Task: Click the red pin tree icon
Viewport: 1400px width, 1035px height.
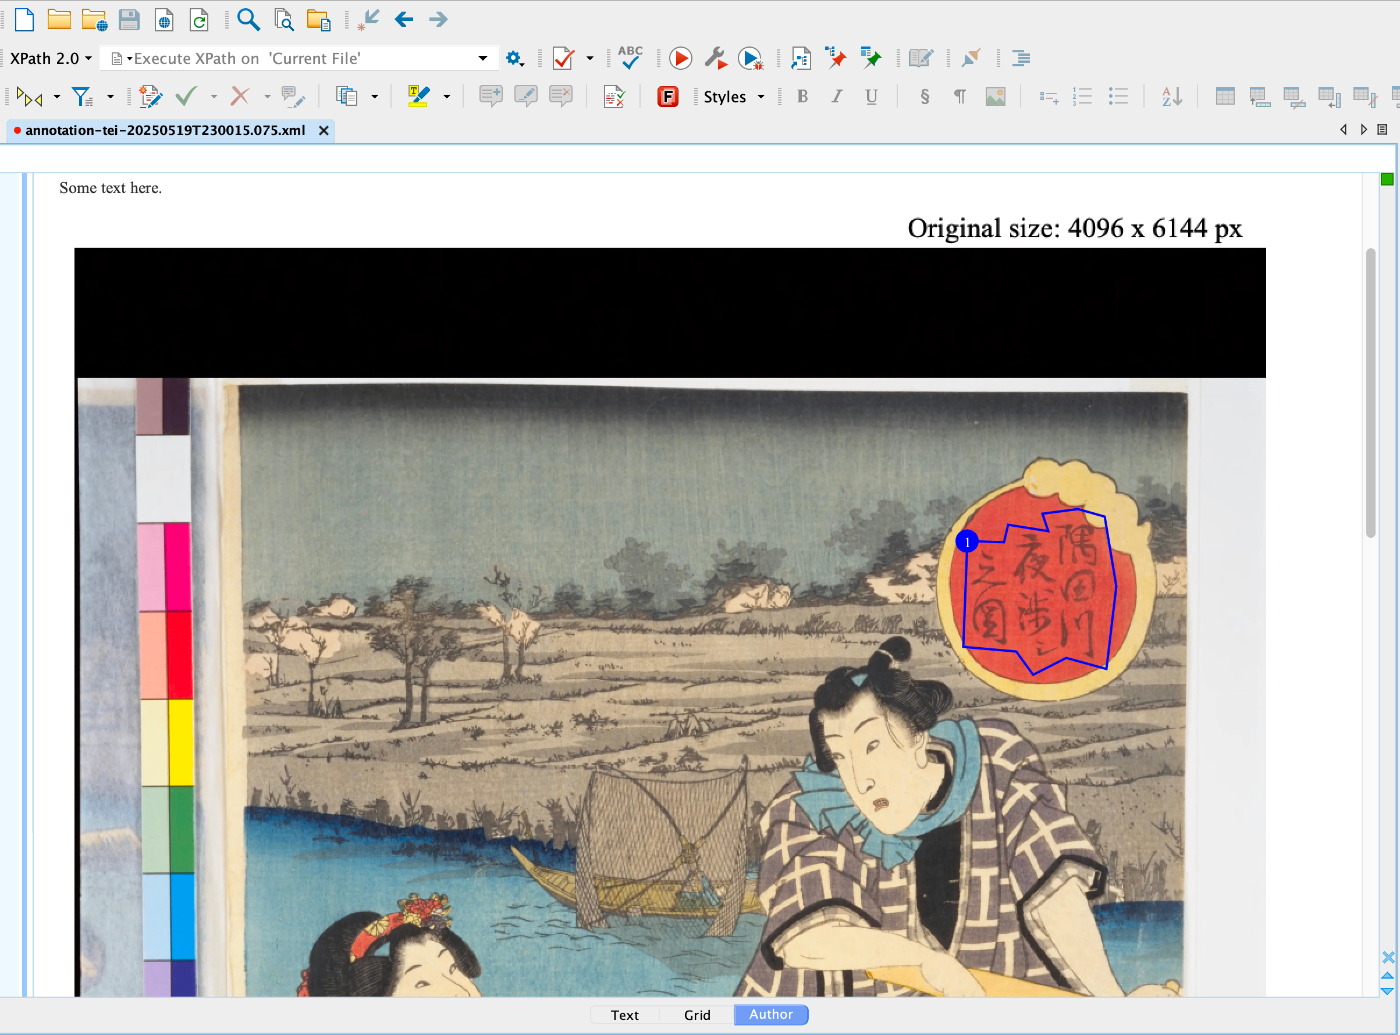Action: click(835, 58)
